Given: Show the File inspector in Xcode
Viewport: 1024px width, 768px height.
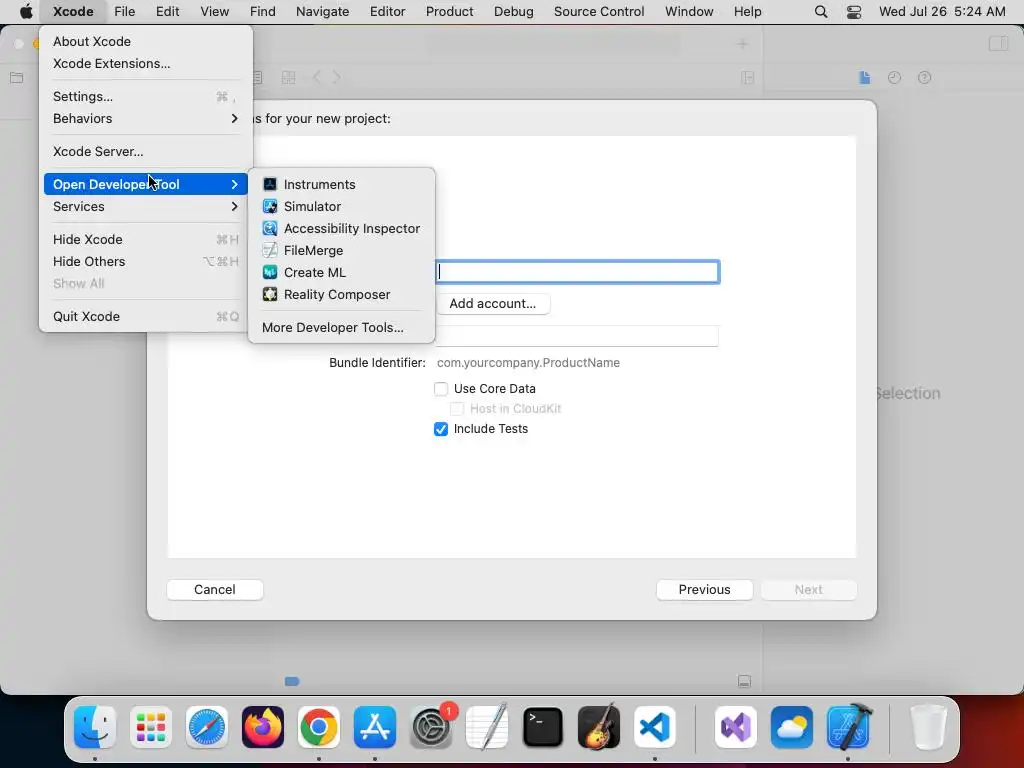Looking at the screenshot, I should [865, 78].
